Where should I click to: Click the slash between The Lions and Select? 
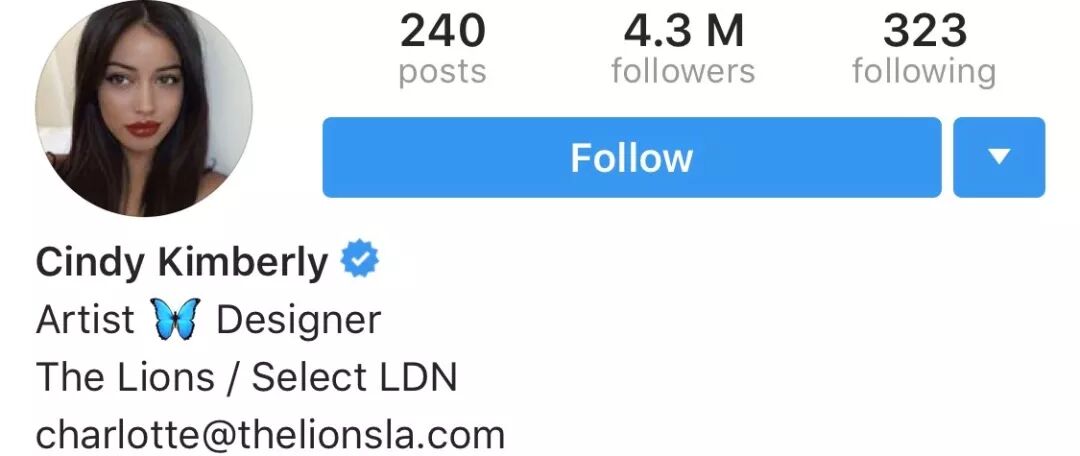[x=233, y=378]
